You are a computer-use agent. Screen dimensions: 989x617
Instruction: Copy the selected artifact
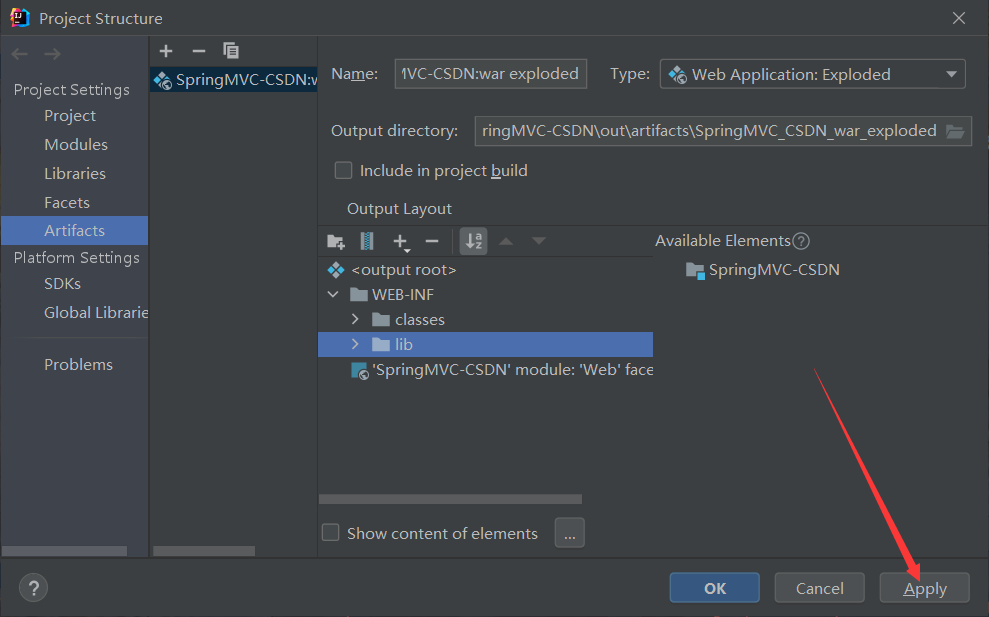click(x=231, y=50)
